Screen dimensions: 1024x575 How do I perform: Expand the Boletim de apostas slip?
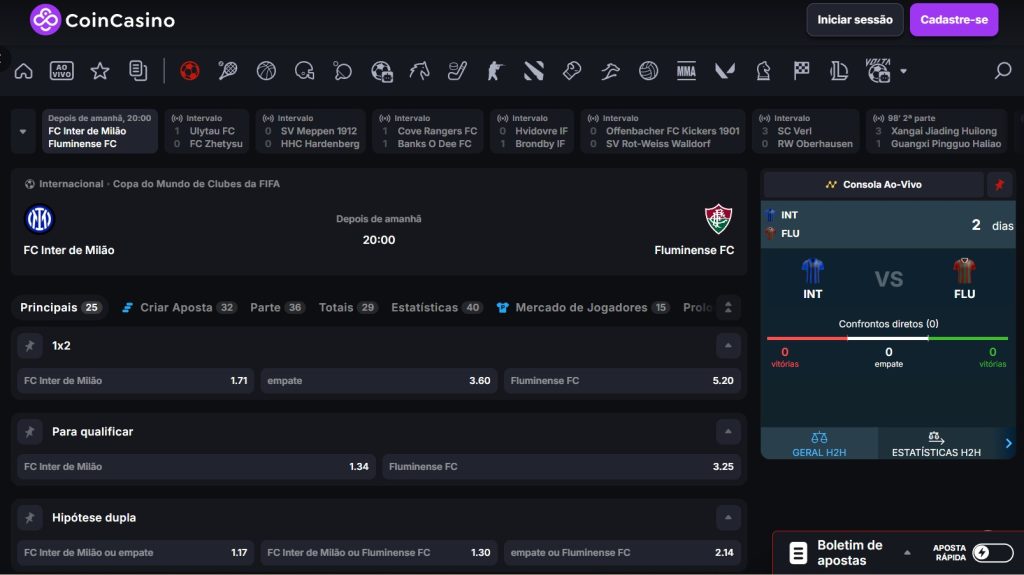point(907,553)
